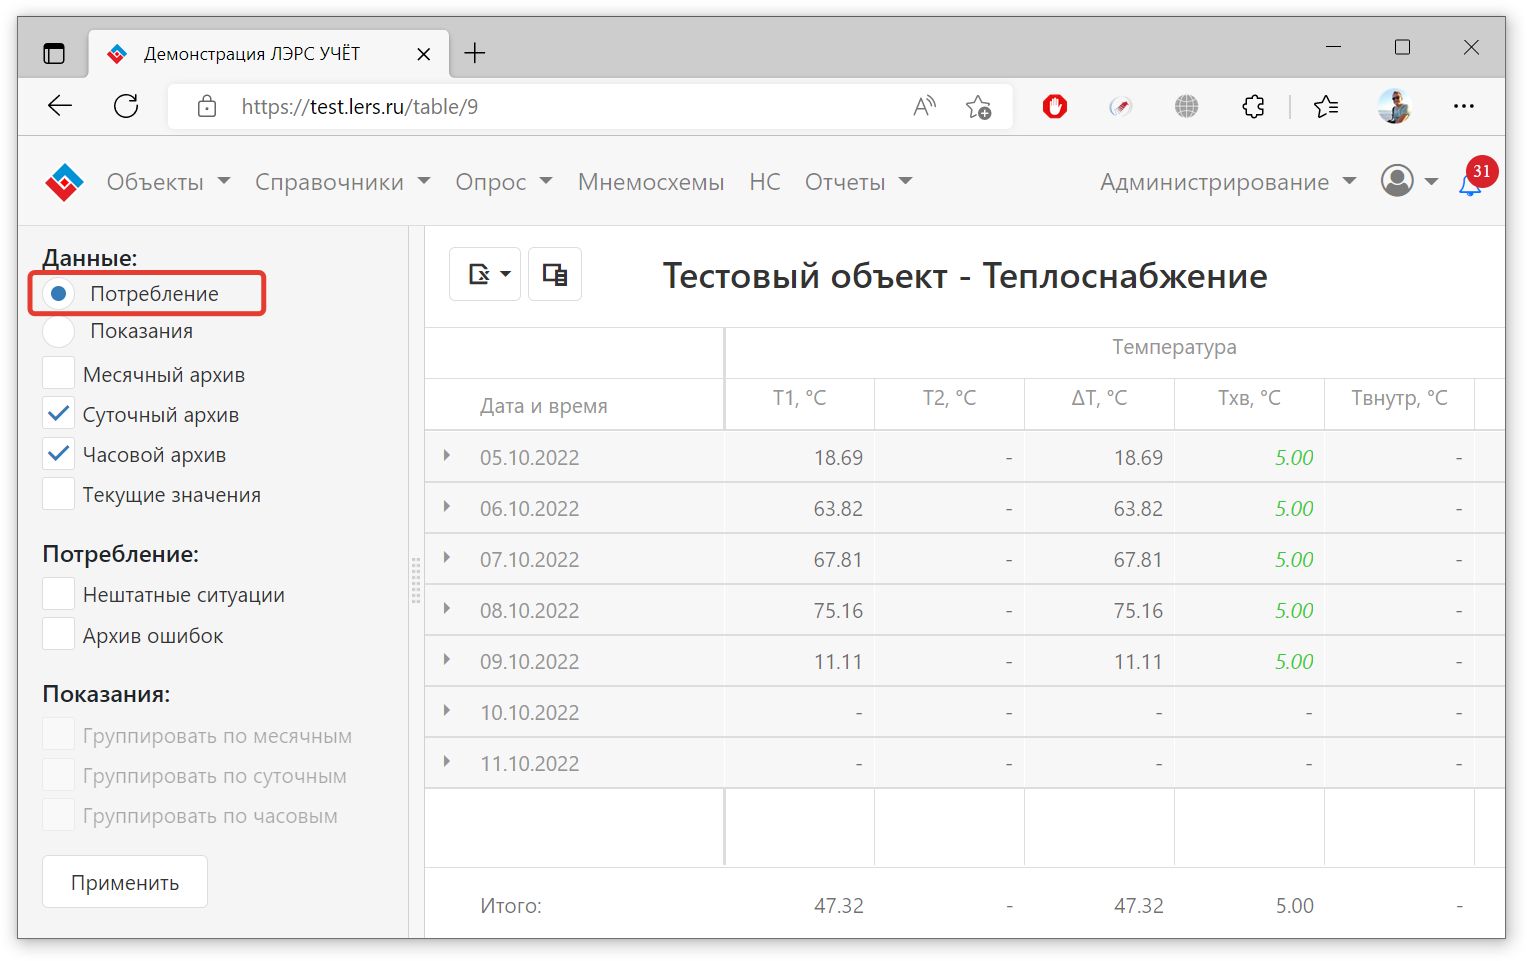Enable the Нештатные ситуации checkbox

(59, 594)
